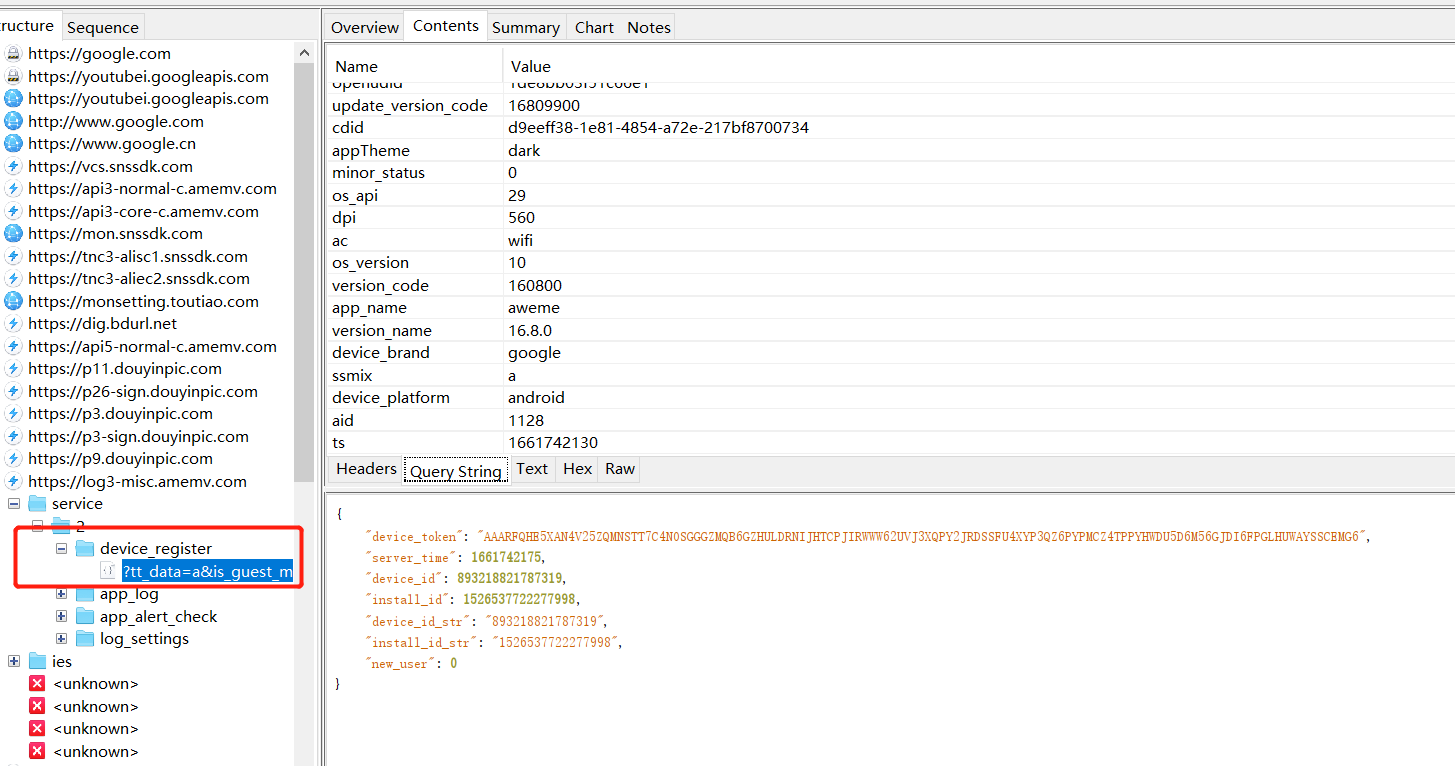1455x766 pixels.
Task: Click the lightning icon next to dig.bdurl.net
Action: pyautogui.click(x=13, y=324)
